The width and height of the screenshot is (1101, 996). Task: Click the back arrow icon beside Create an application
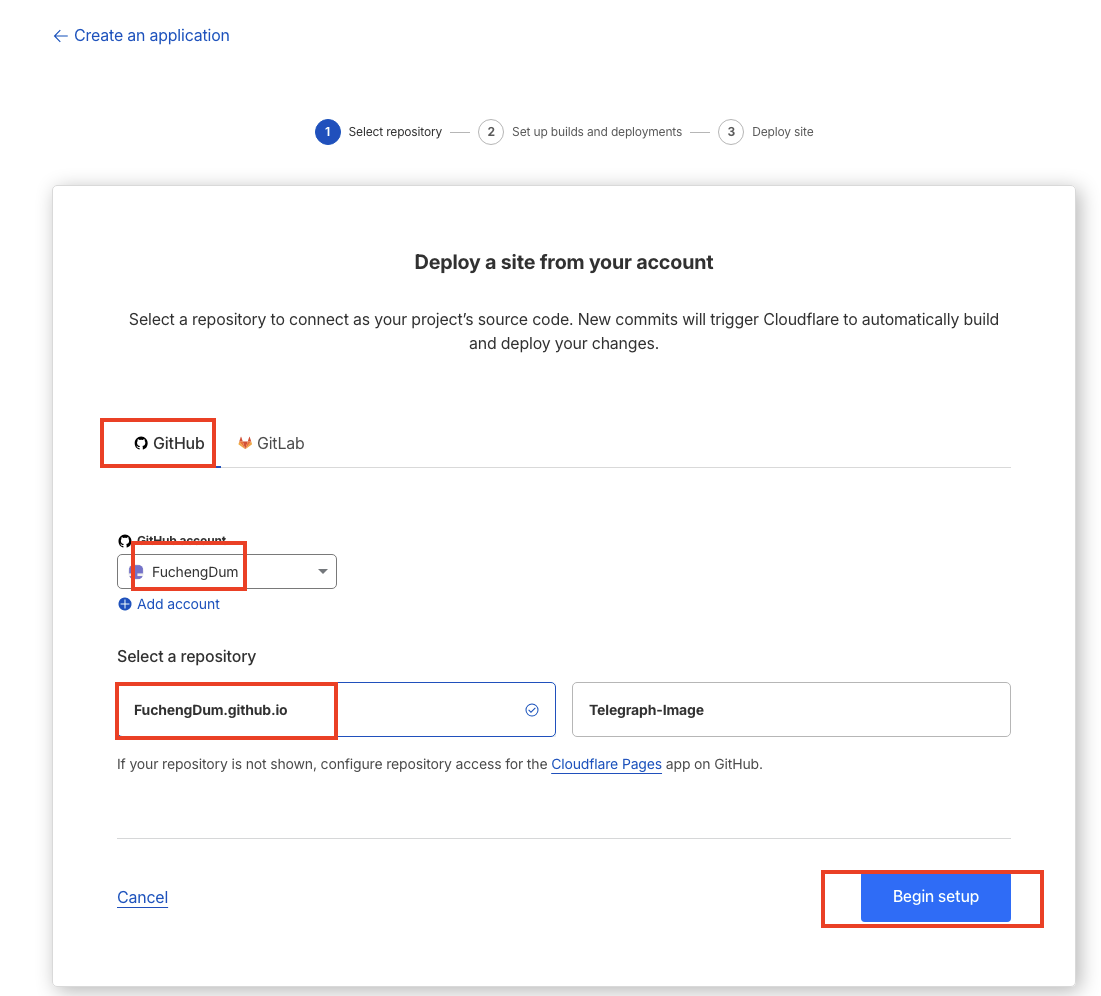(60, 36)
